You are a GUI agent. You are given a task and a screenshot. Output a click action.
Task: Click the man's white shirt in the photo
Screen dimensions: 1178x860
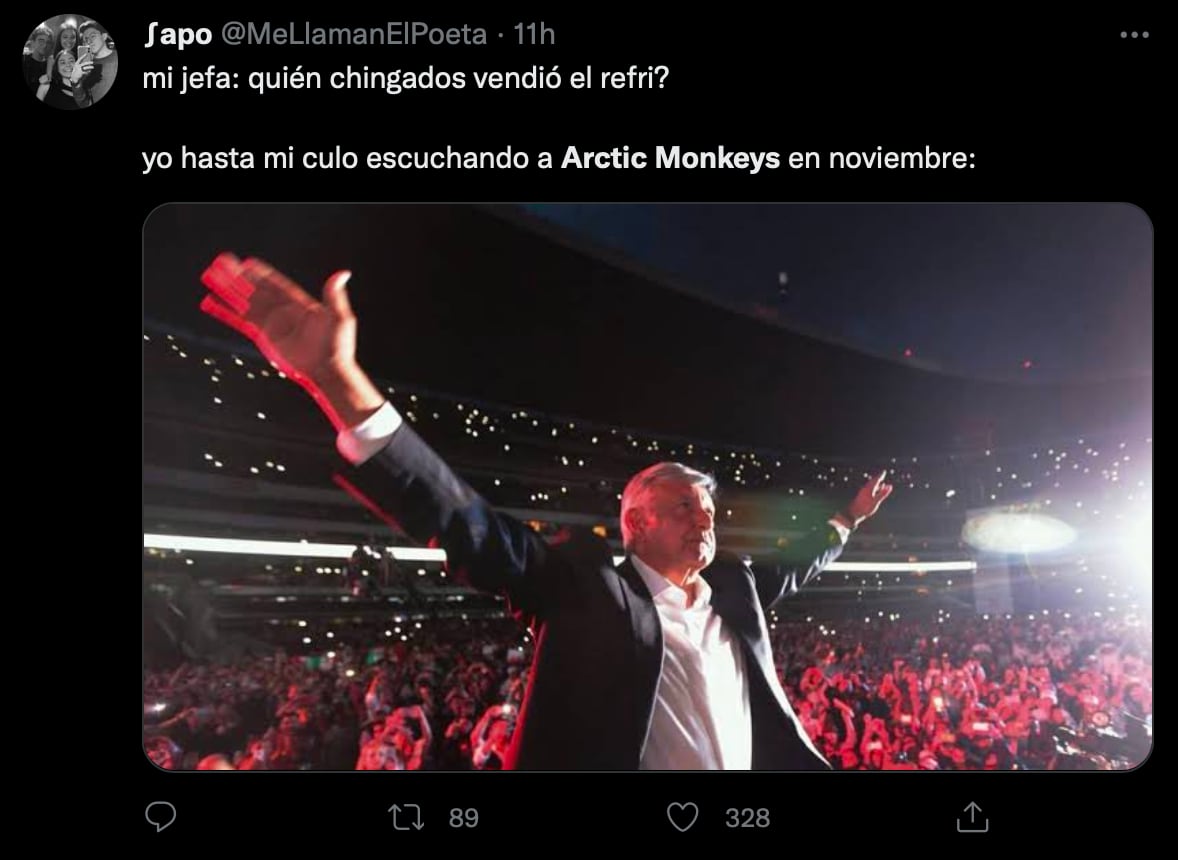coord(695,676)
